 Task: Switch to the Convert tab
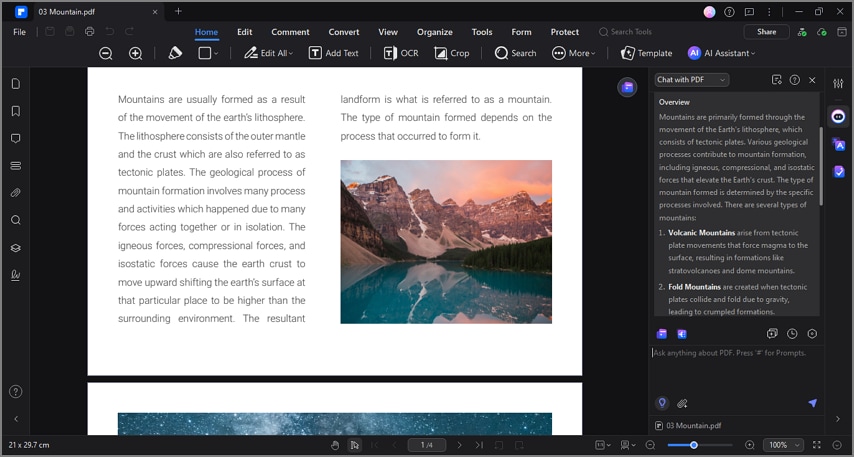tap(344, 32)
